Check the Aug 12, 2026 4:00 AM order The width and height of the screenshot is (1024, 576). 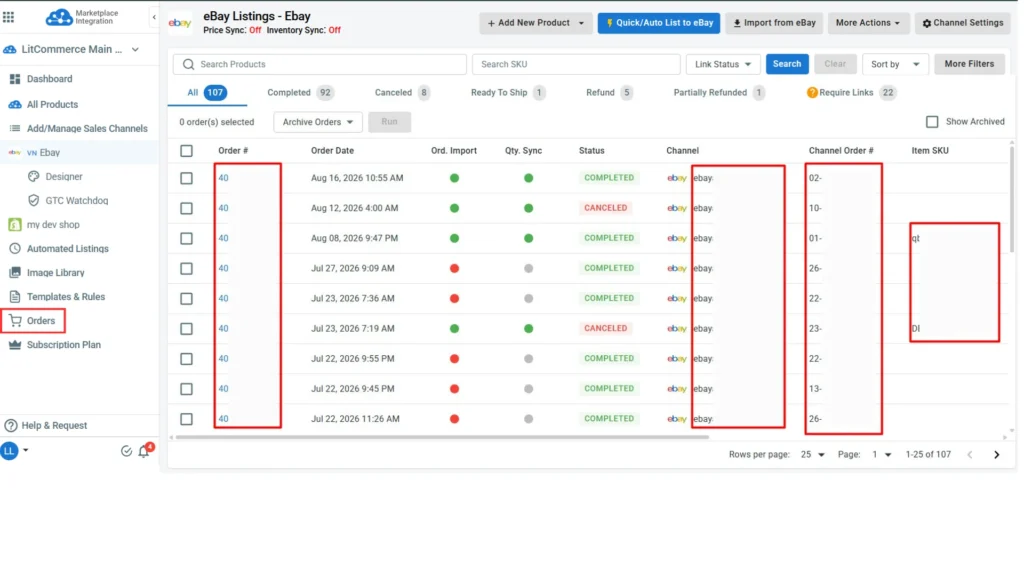187,208
